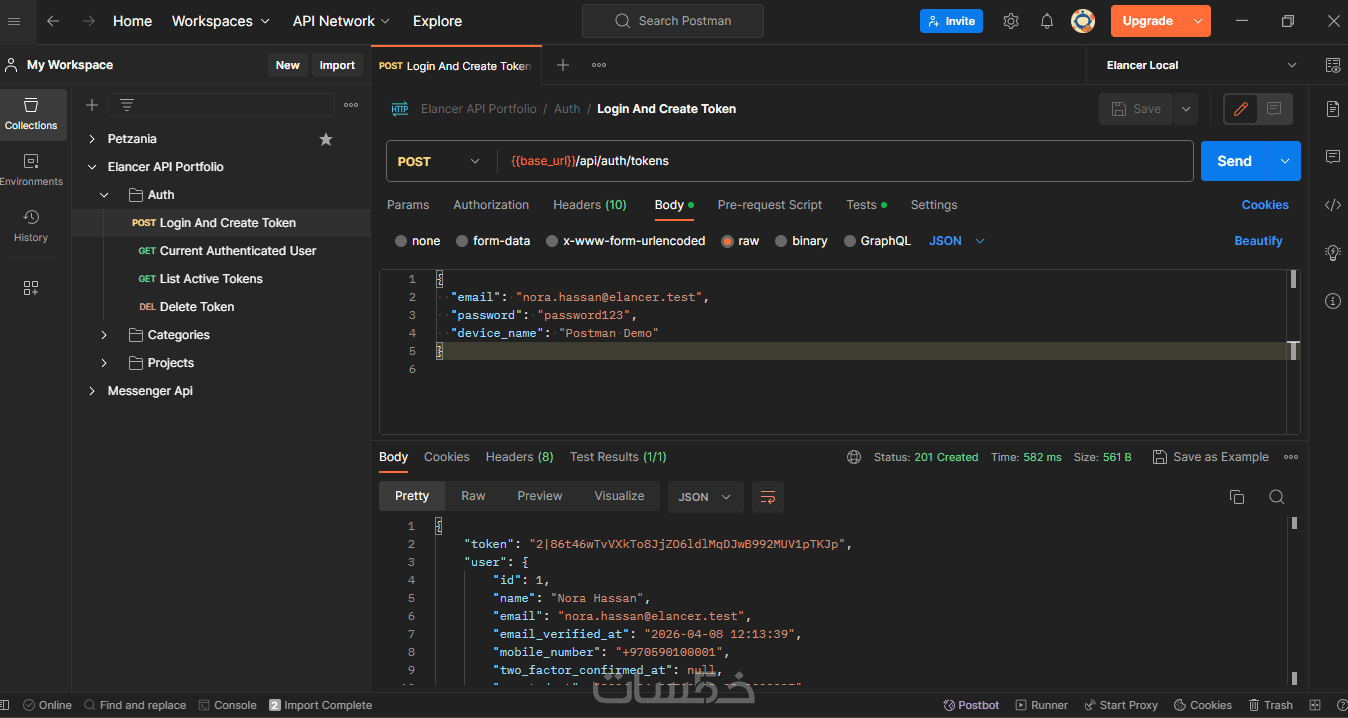Open the settings gear icon in header

[1011, 21]
